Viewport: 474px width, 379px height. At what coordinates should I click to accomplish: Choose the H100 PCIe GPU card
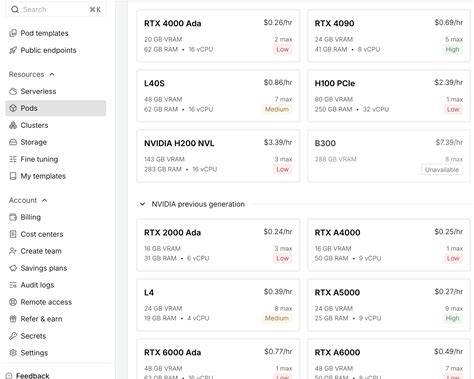[x=389, y=96]
